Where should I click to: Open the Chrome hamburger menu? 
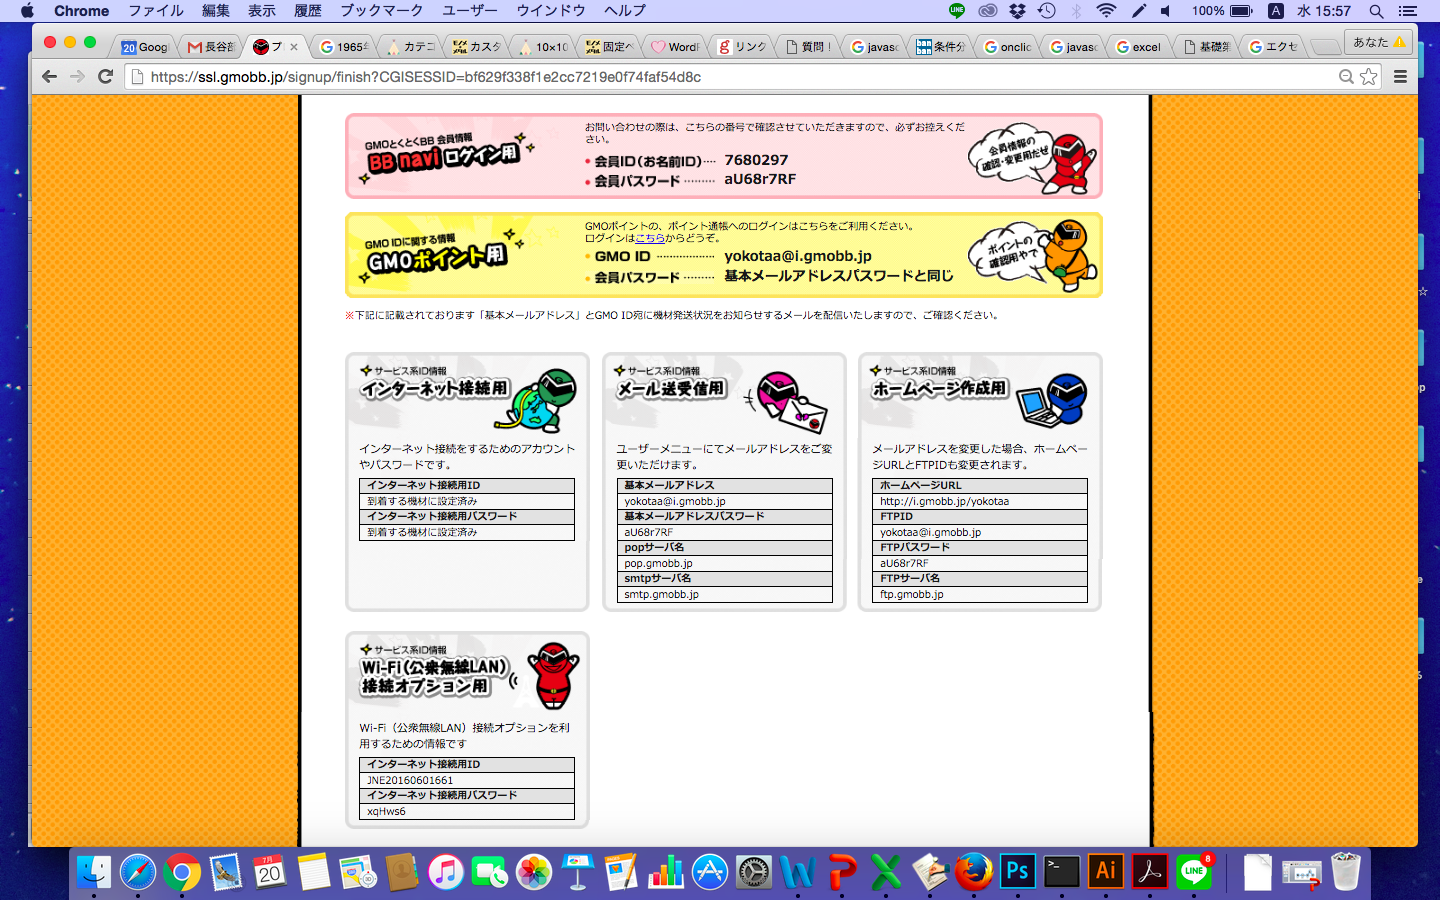click(1400, 76)
